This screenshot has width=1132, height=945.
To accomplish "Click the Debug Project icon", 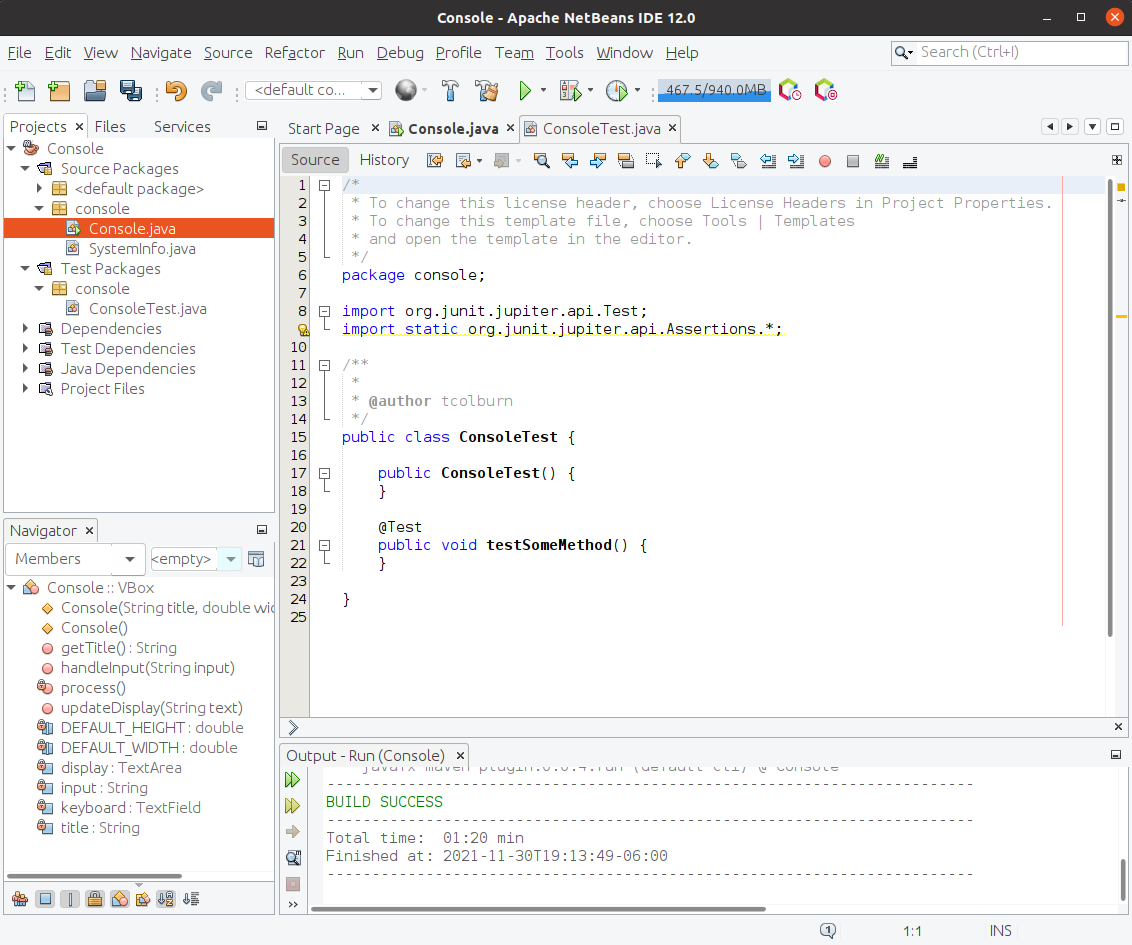I will pos(570,91).
